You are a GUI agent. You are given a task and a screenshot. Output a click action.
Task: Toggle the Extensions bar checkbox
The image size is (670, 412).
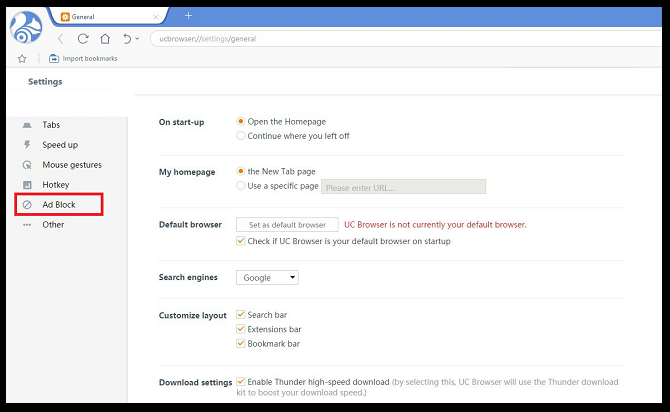pyautogui.click(x=241, y=329)
